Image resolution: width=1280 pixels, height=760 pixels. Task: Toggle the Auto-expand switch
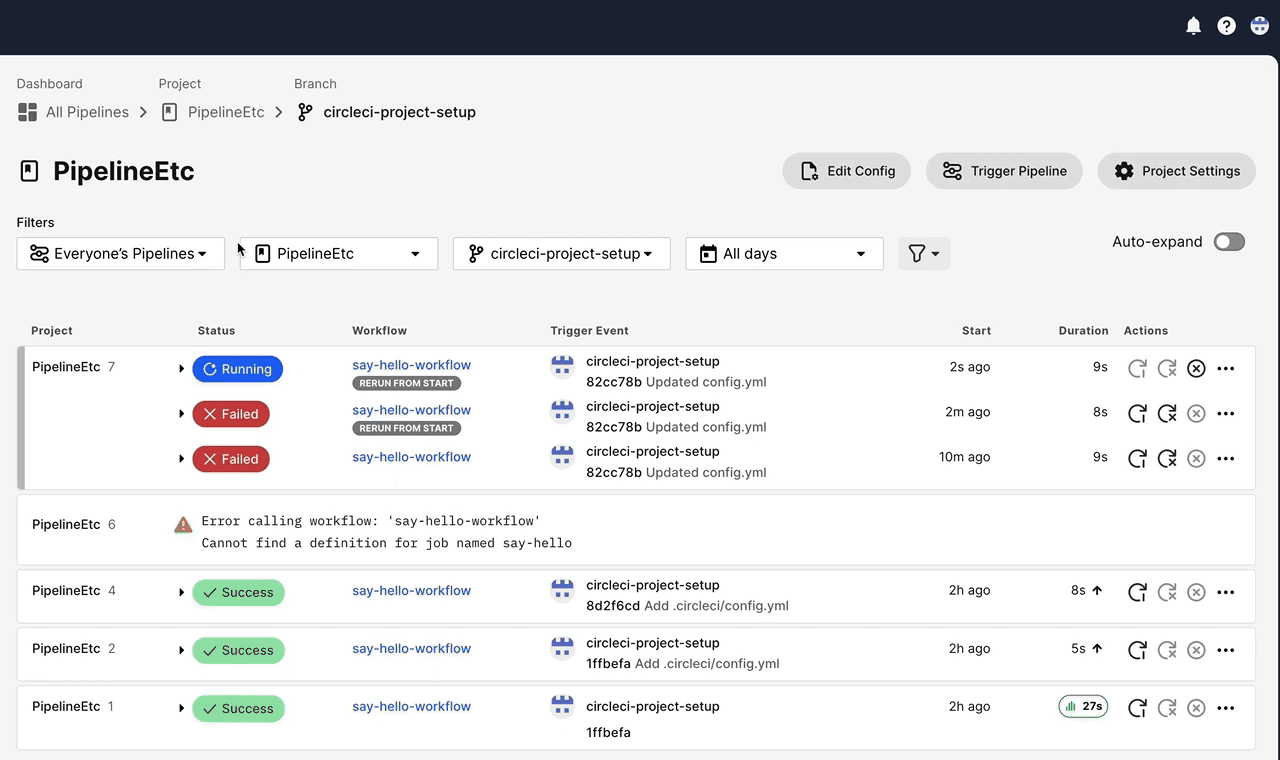click(1229, 242)
